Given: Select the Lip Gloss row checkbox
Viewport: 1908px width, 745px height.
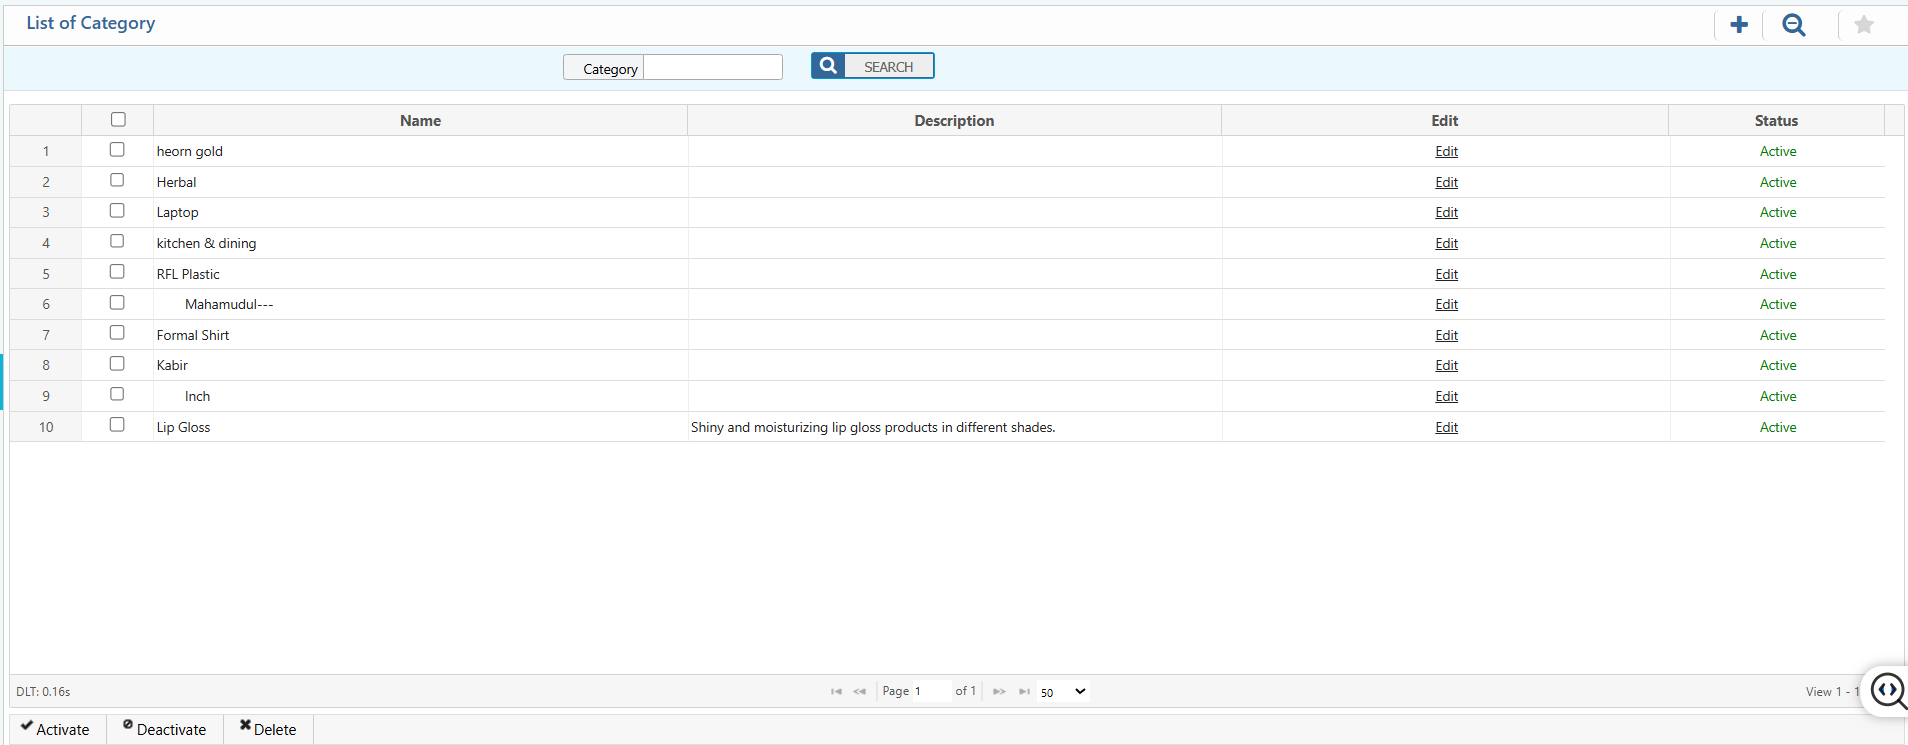Looking at the screenshot, I should click(x=117, y=425).
